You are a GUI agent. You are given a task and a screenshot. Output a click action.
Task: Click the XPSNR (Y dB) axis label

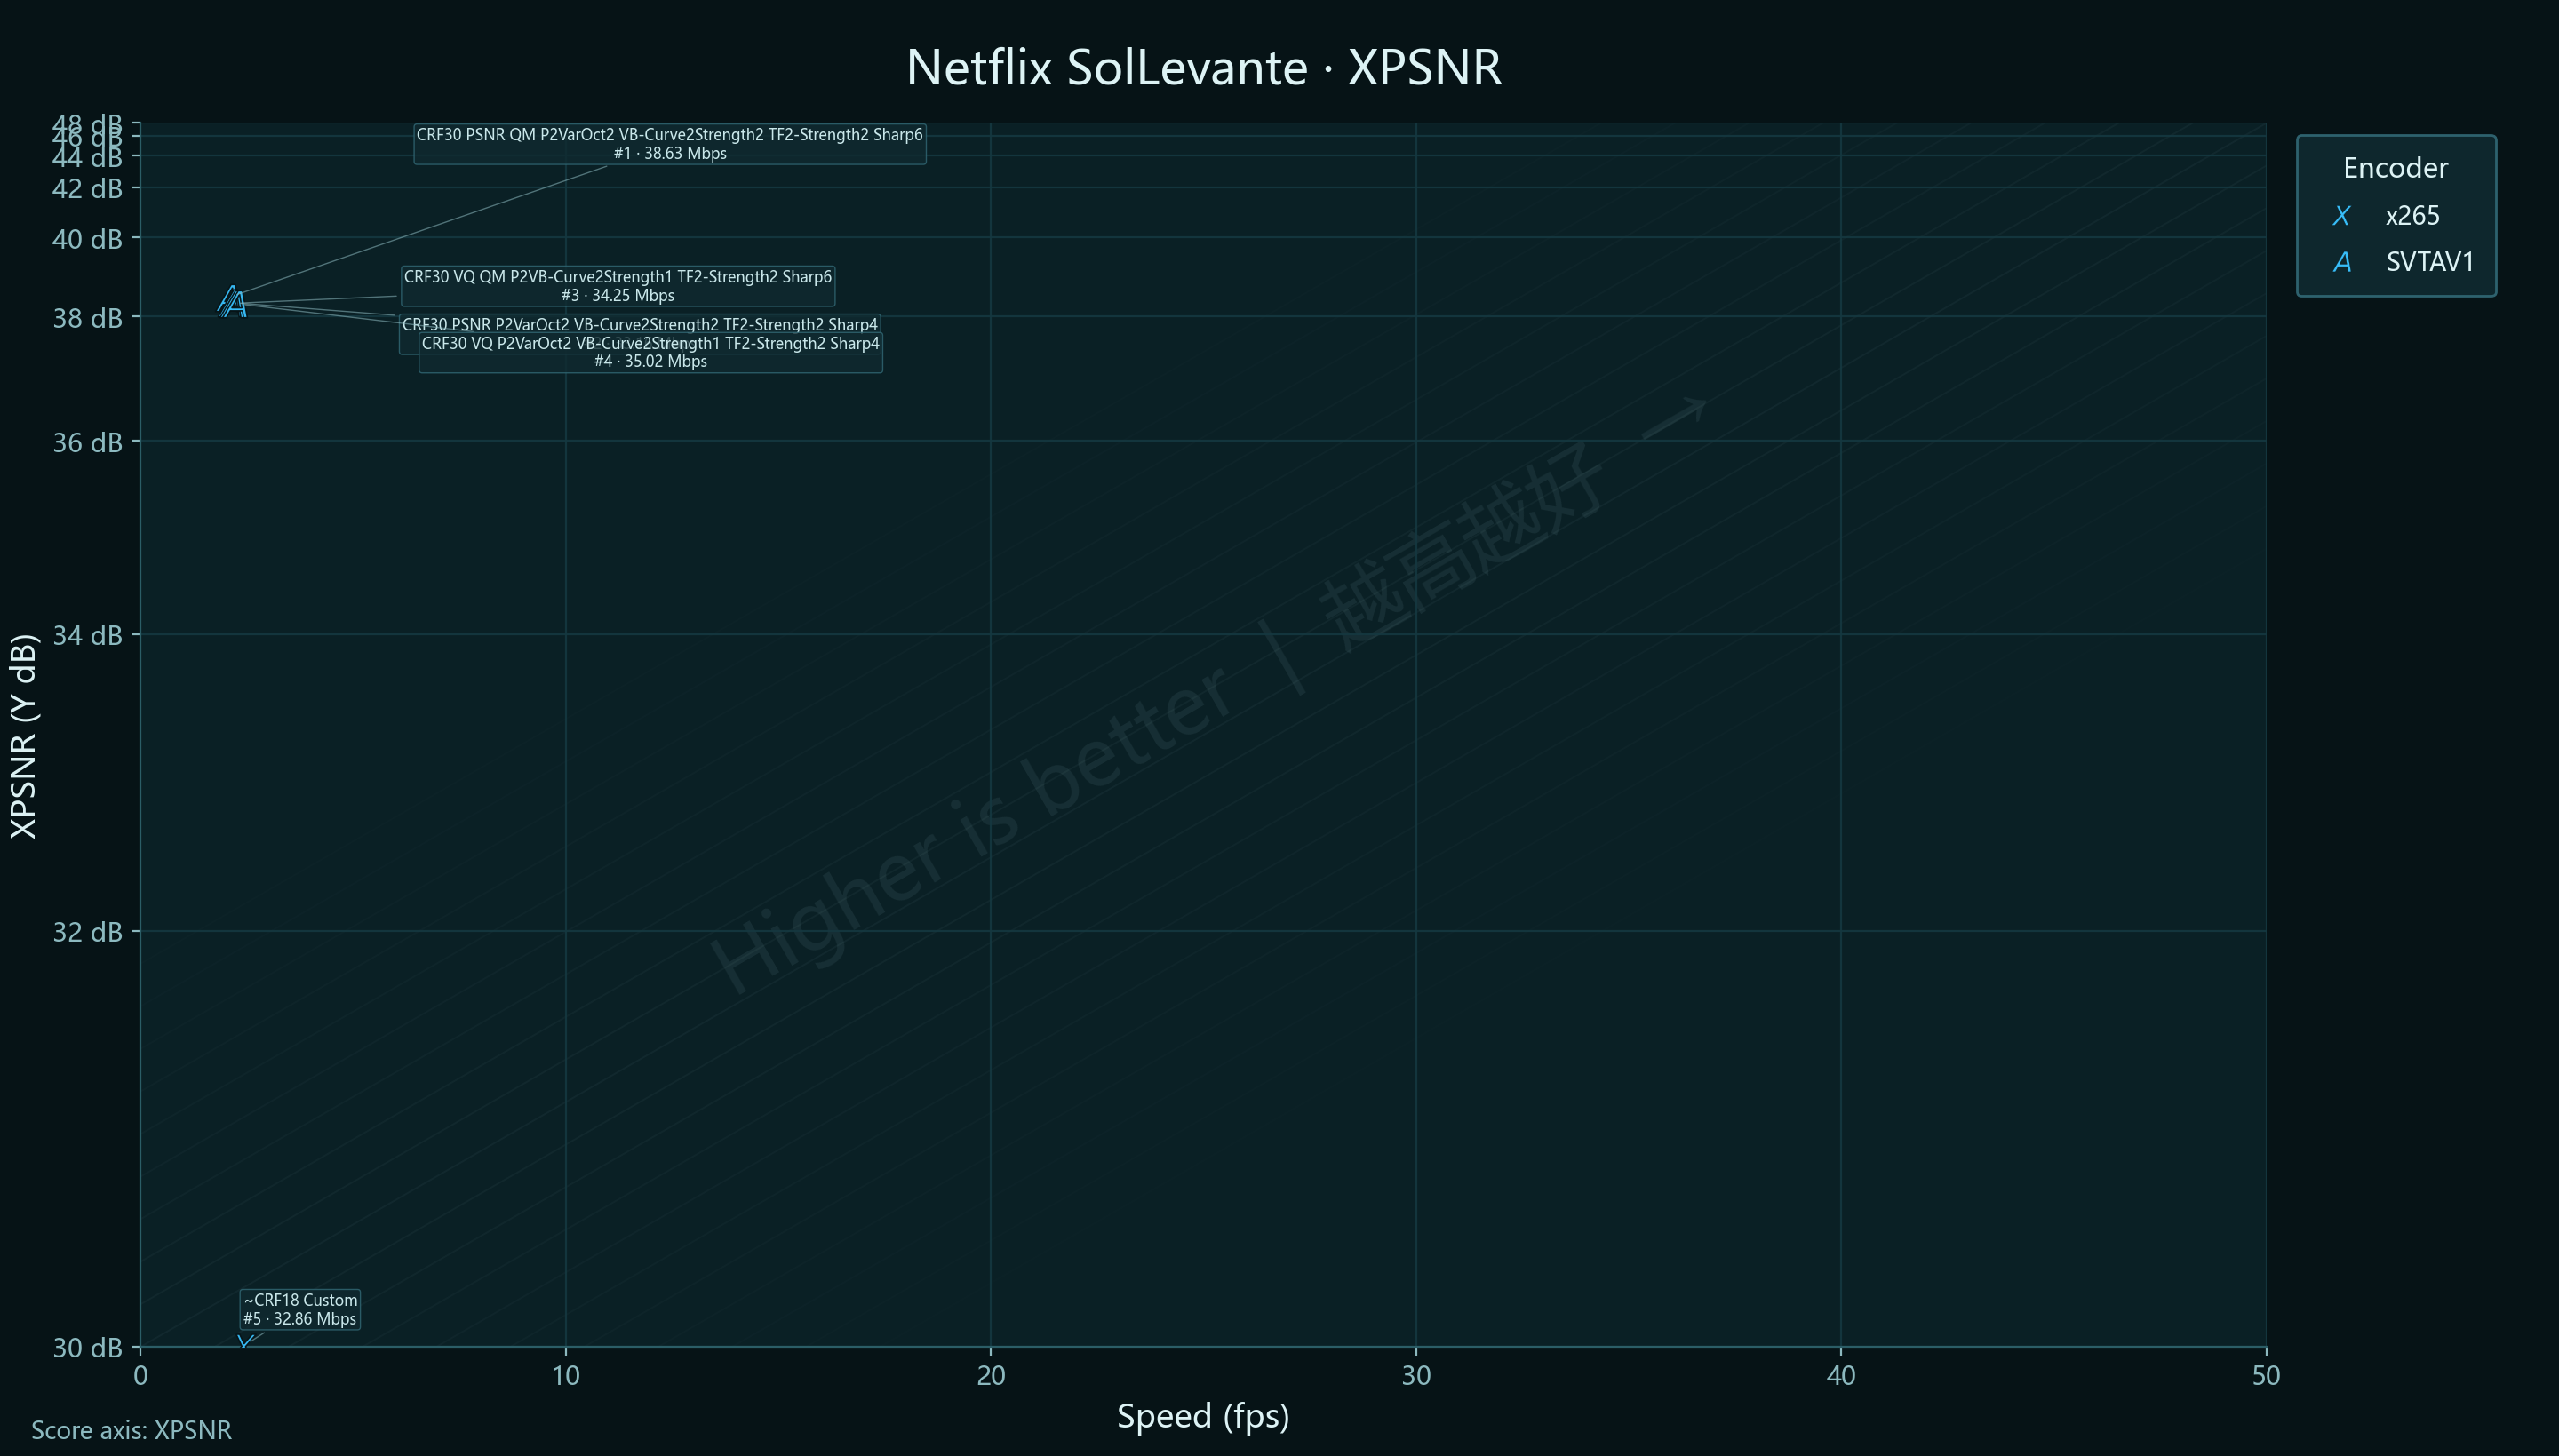23,735
